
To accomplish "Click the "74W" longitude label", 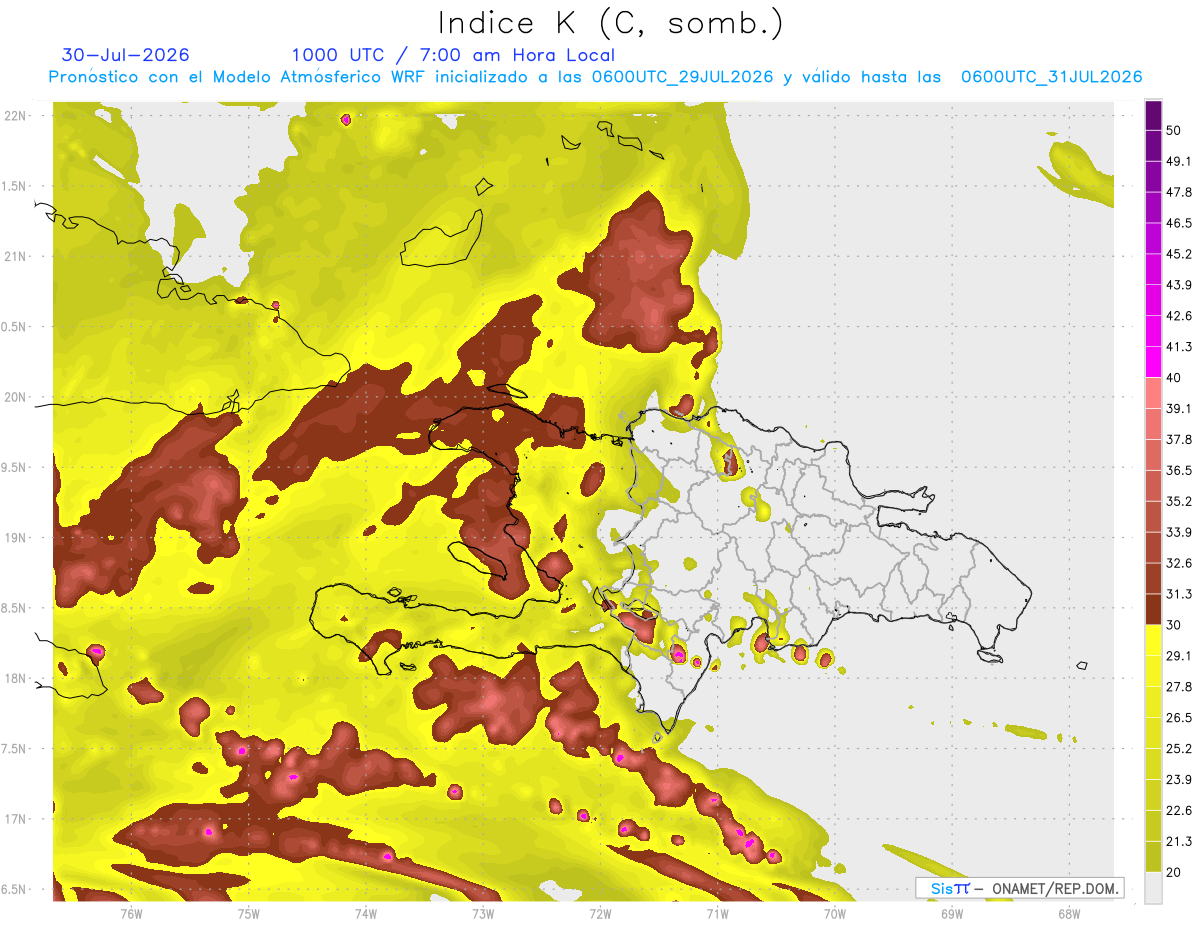I will 365,913.
